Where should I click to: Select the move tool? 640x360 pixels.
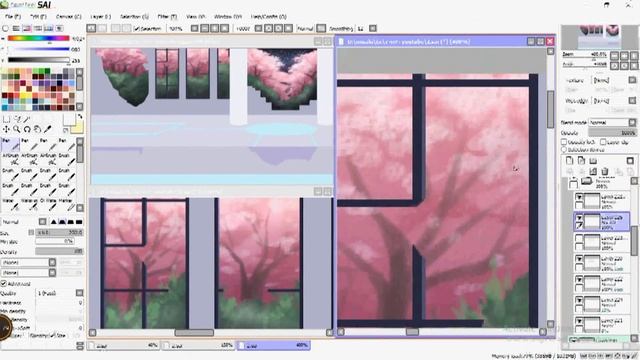pyautogui.click(x=7, y=129)
